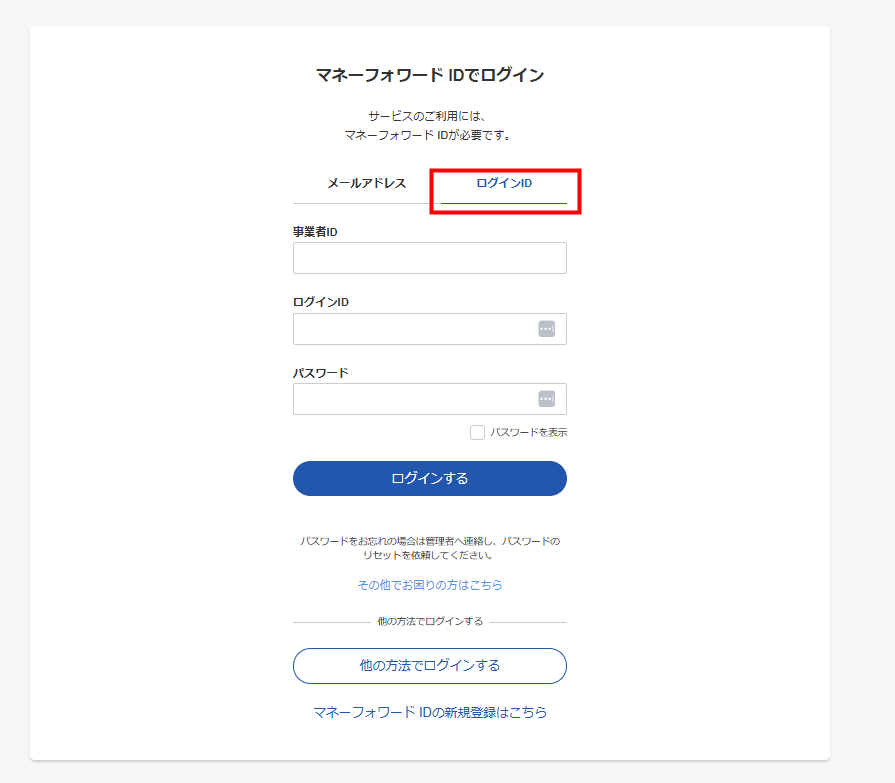895x783 pixels.
Task: Click the 事業者ID text input box
Action: 429,258
